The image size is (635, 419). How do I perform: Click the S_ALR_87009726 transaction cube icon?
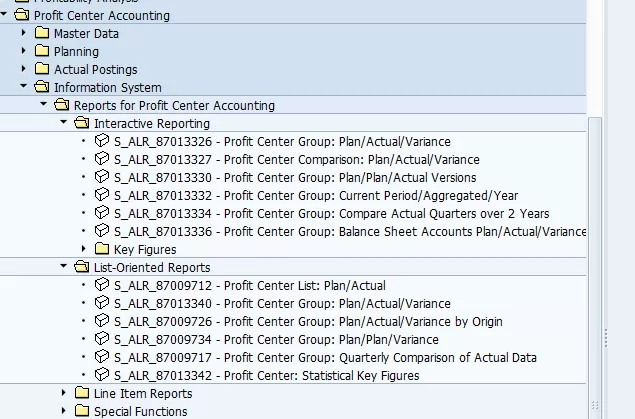101,321
